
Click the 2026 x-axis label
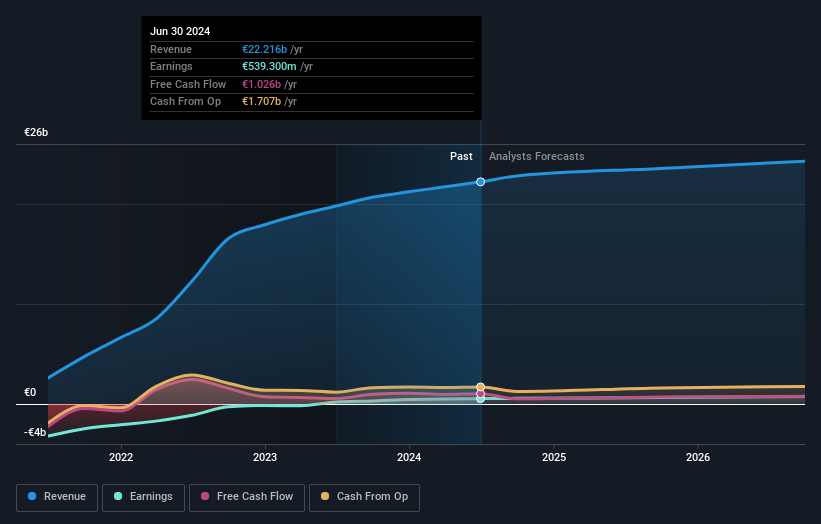(x=698, y=457)
